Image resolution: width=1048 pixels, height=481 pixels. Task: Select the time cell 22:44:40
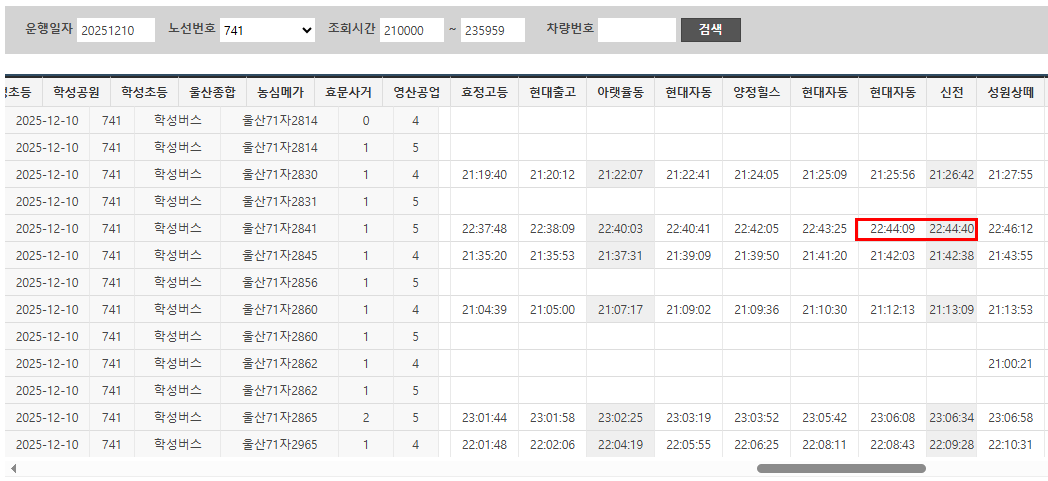951,229
